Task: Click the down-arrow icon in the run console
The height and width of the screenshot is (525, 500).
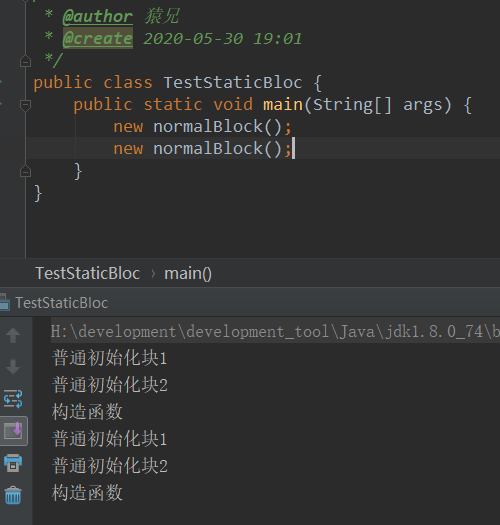Action: pyautogui.click(x=13, y=367)
